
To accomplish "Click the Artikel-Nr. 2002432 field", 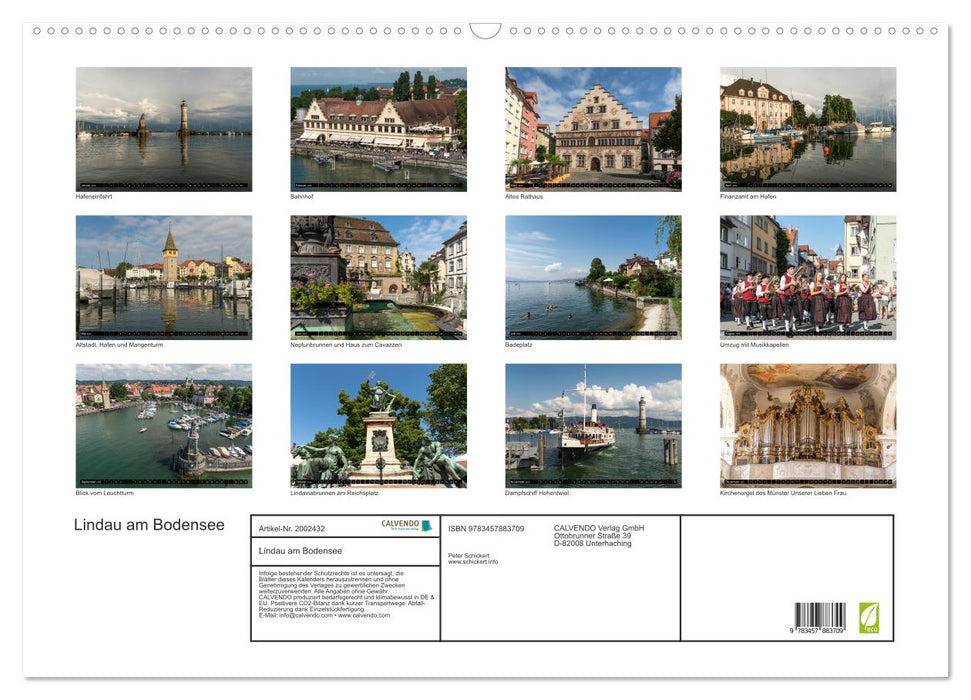I will [x=293, y=528].
